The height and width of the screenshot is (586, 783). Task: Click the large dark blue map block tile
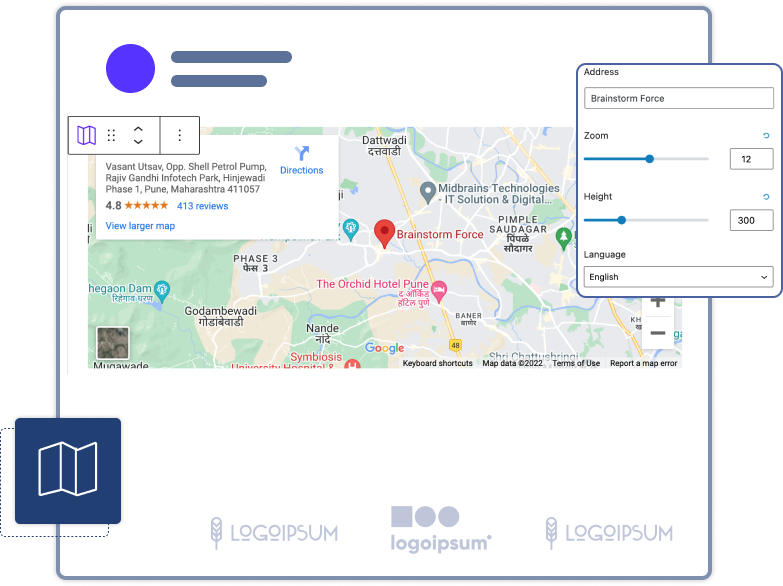[68, 471]
